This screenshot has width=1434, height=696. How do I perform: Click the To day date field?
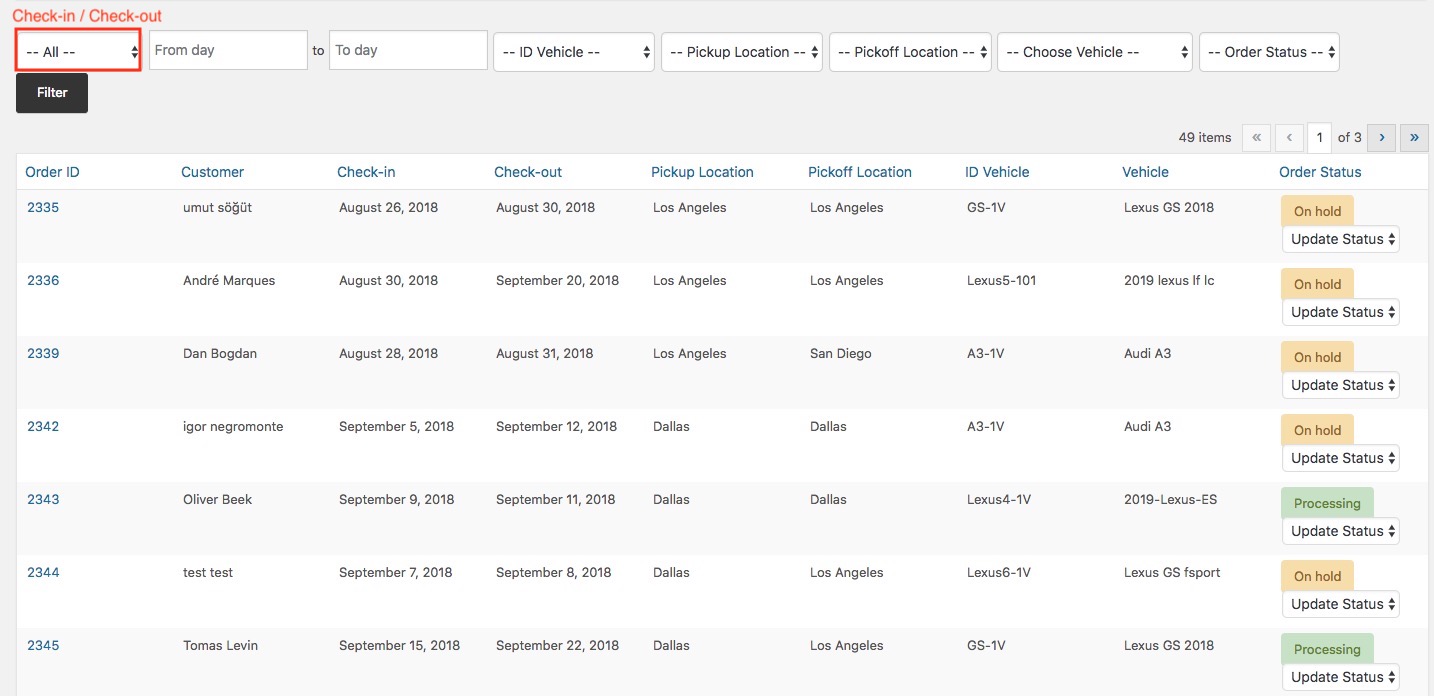(x=408, y=50)
